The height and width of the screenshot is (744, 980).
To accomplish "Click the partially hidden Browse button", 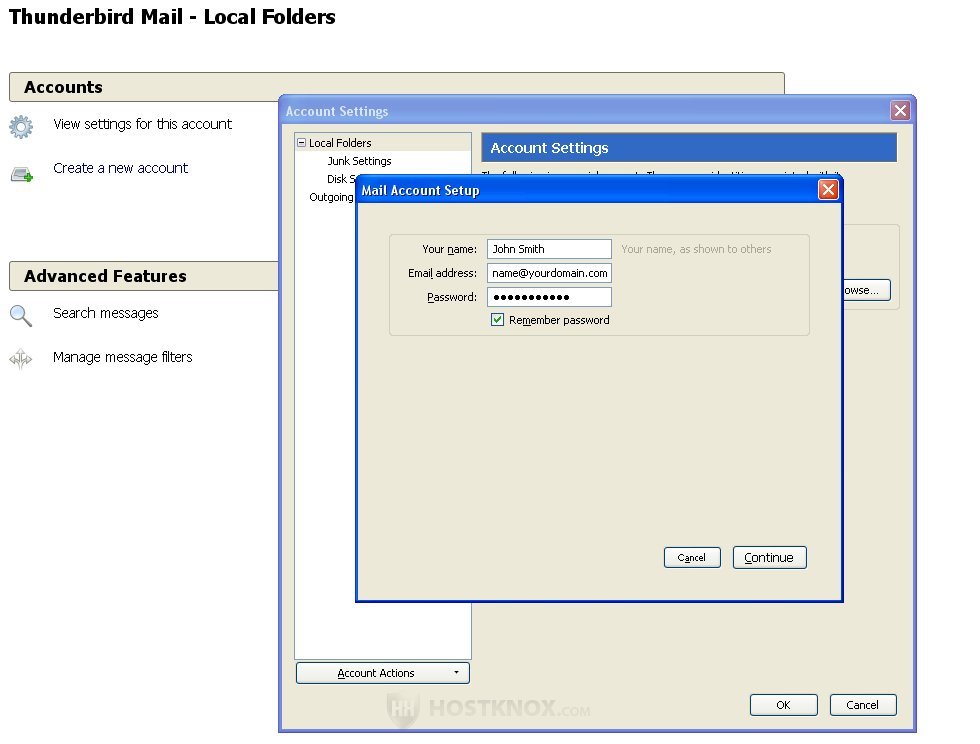I will click(867, 290).
